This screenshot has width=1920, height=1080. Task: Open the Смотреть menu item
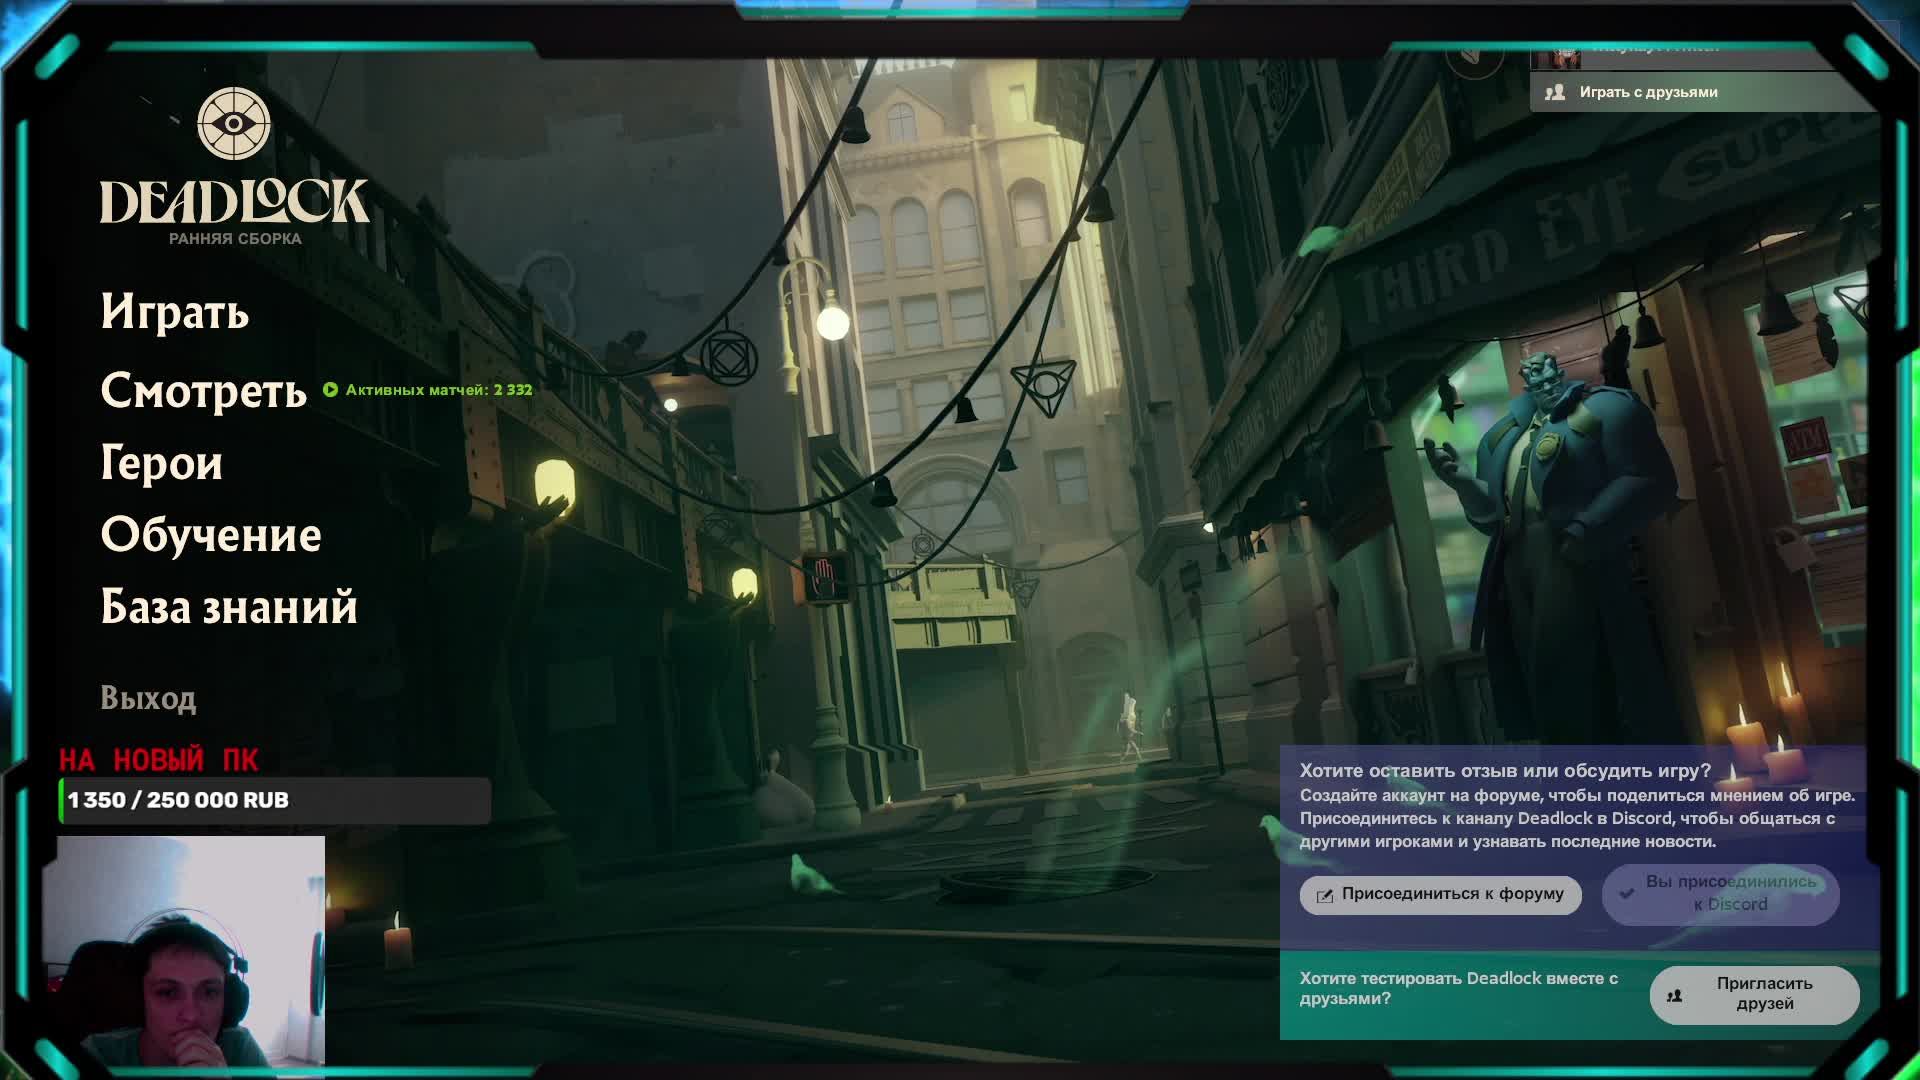[x=204, y=391]
